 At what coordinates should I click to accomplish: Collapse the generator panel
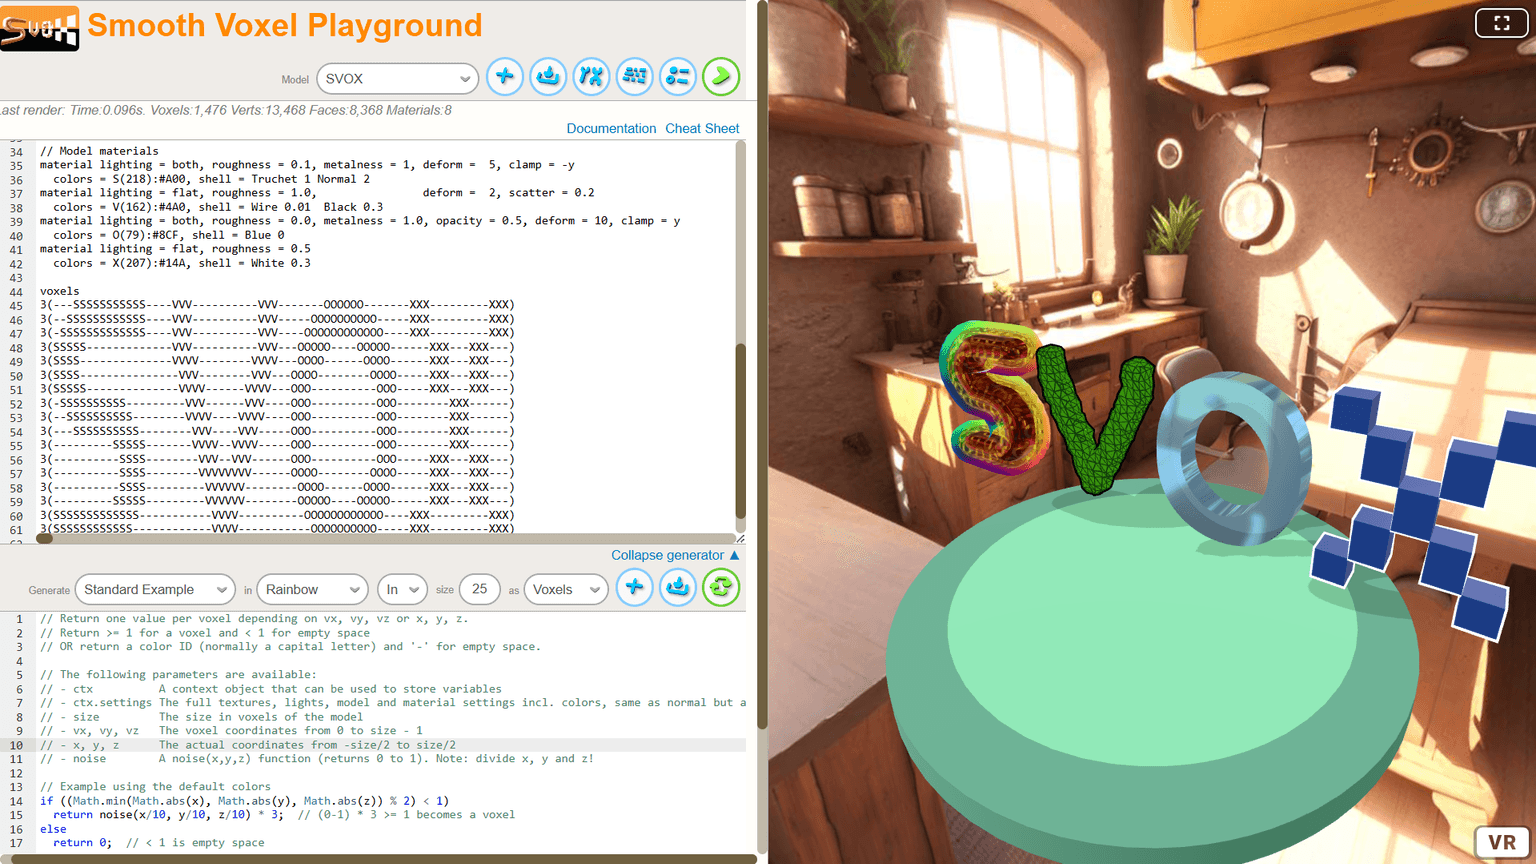point(668,555)
